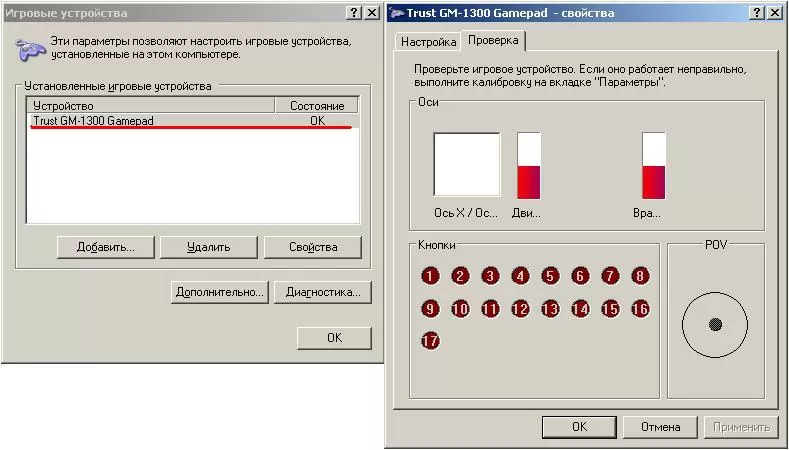Click button indicator 11 in Кнопки

click(490, 309)
